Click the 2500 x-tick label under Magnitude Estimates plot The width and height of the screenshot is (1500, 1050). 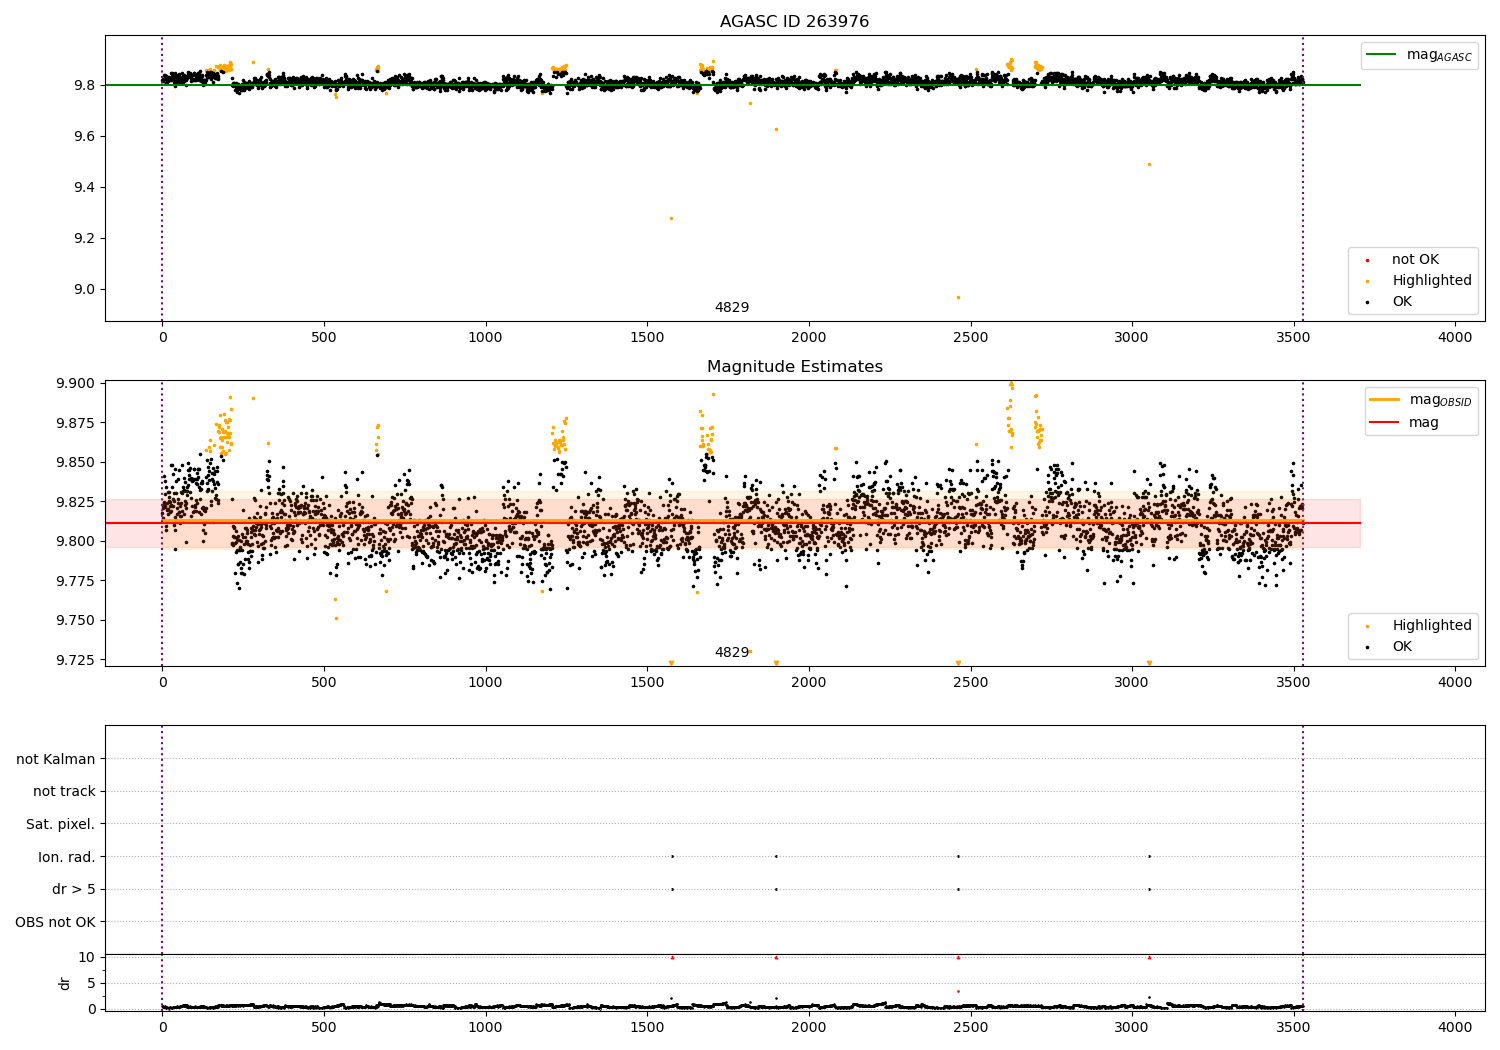pyautogui.click(x=970, y=683)
